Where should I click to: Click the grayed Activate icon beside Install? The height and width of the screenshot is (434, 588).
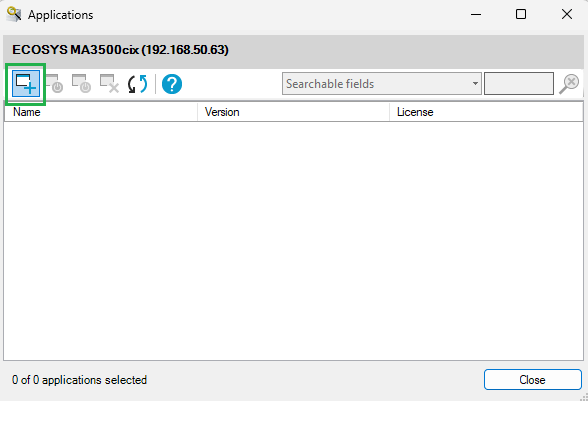tap(54, 84)
